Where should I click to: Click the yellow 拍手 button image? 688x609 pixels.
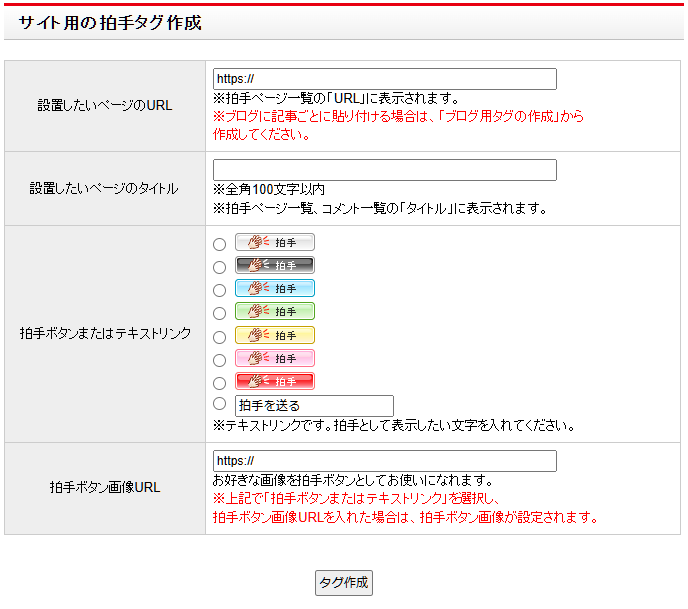click(x=275, y=335)
